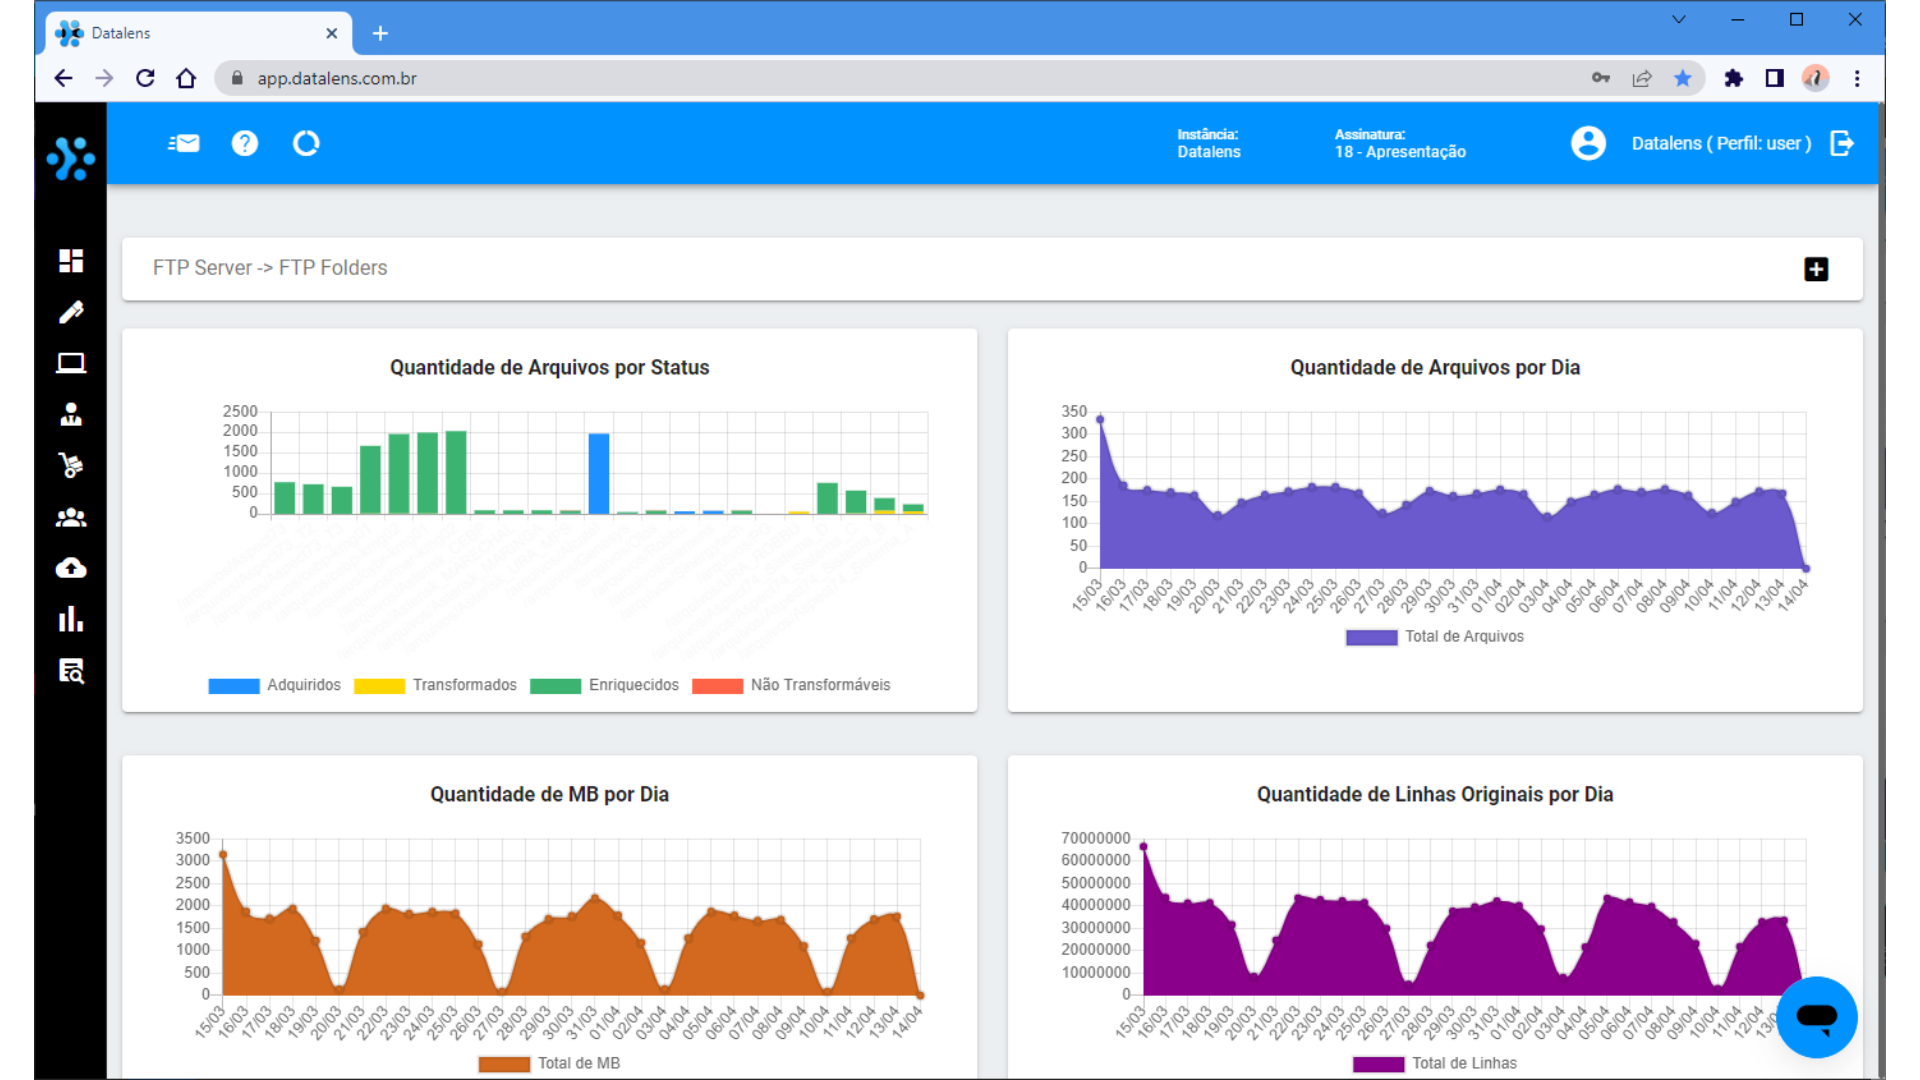Click the Instância Datalens text
Image resolution: width=1920 pixels, height=1080 pixels.
(1209, 143)
